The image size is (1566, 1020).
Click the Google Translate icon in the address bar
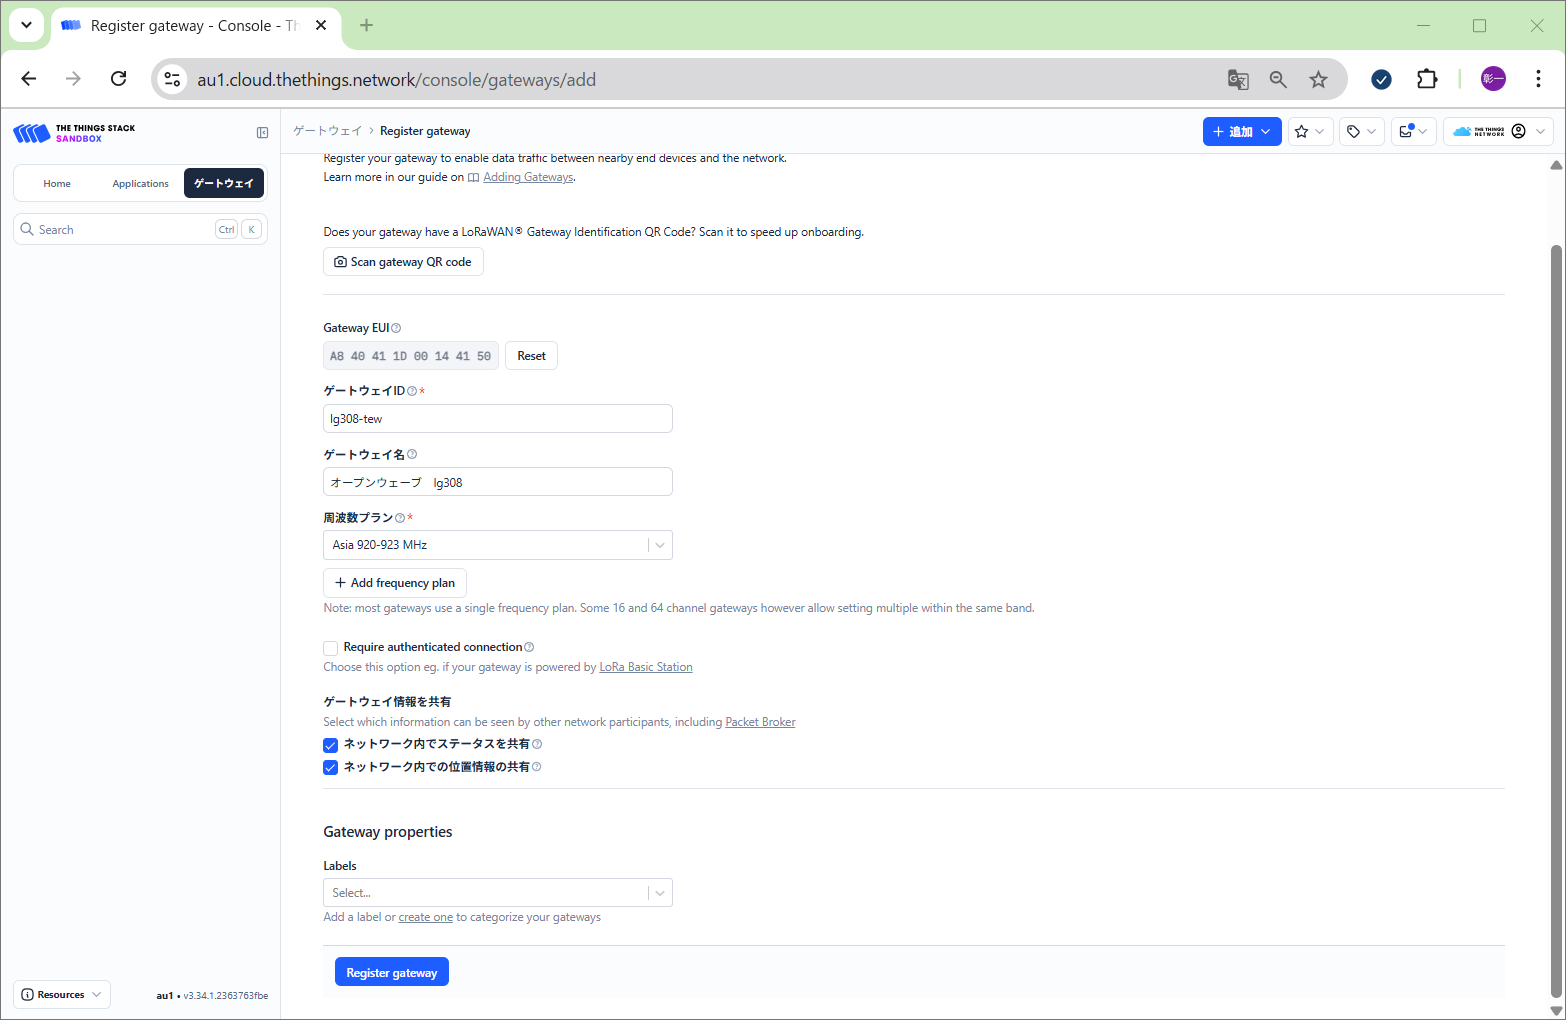coord(1238,80)
